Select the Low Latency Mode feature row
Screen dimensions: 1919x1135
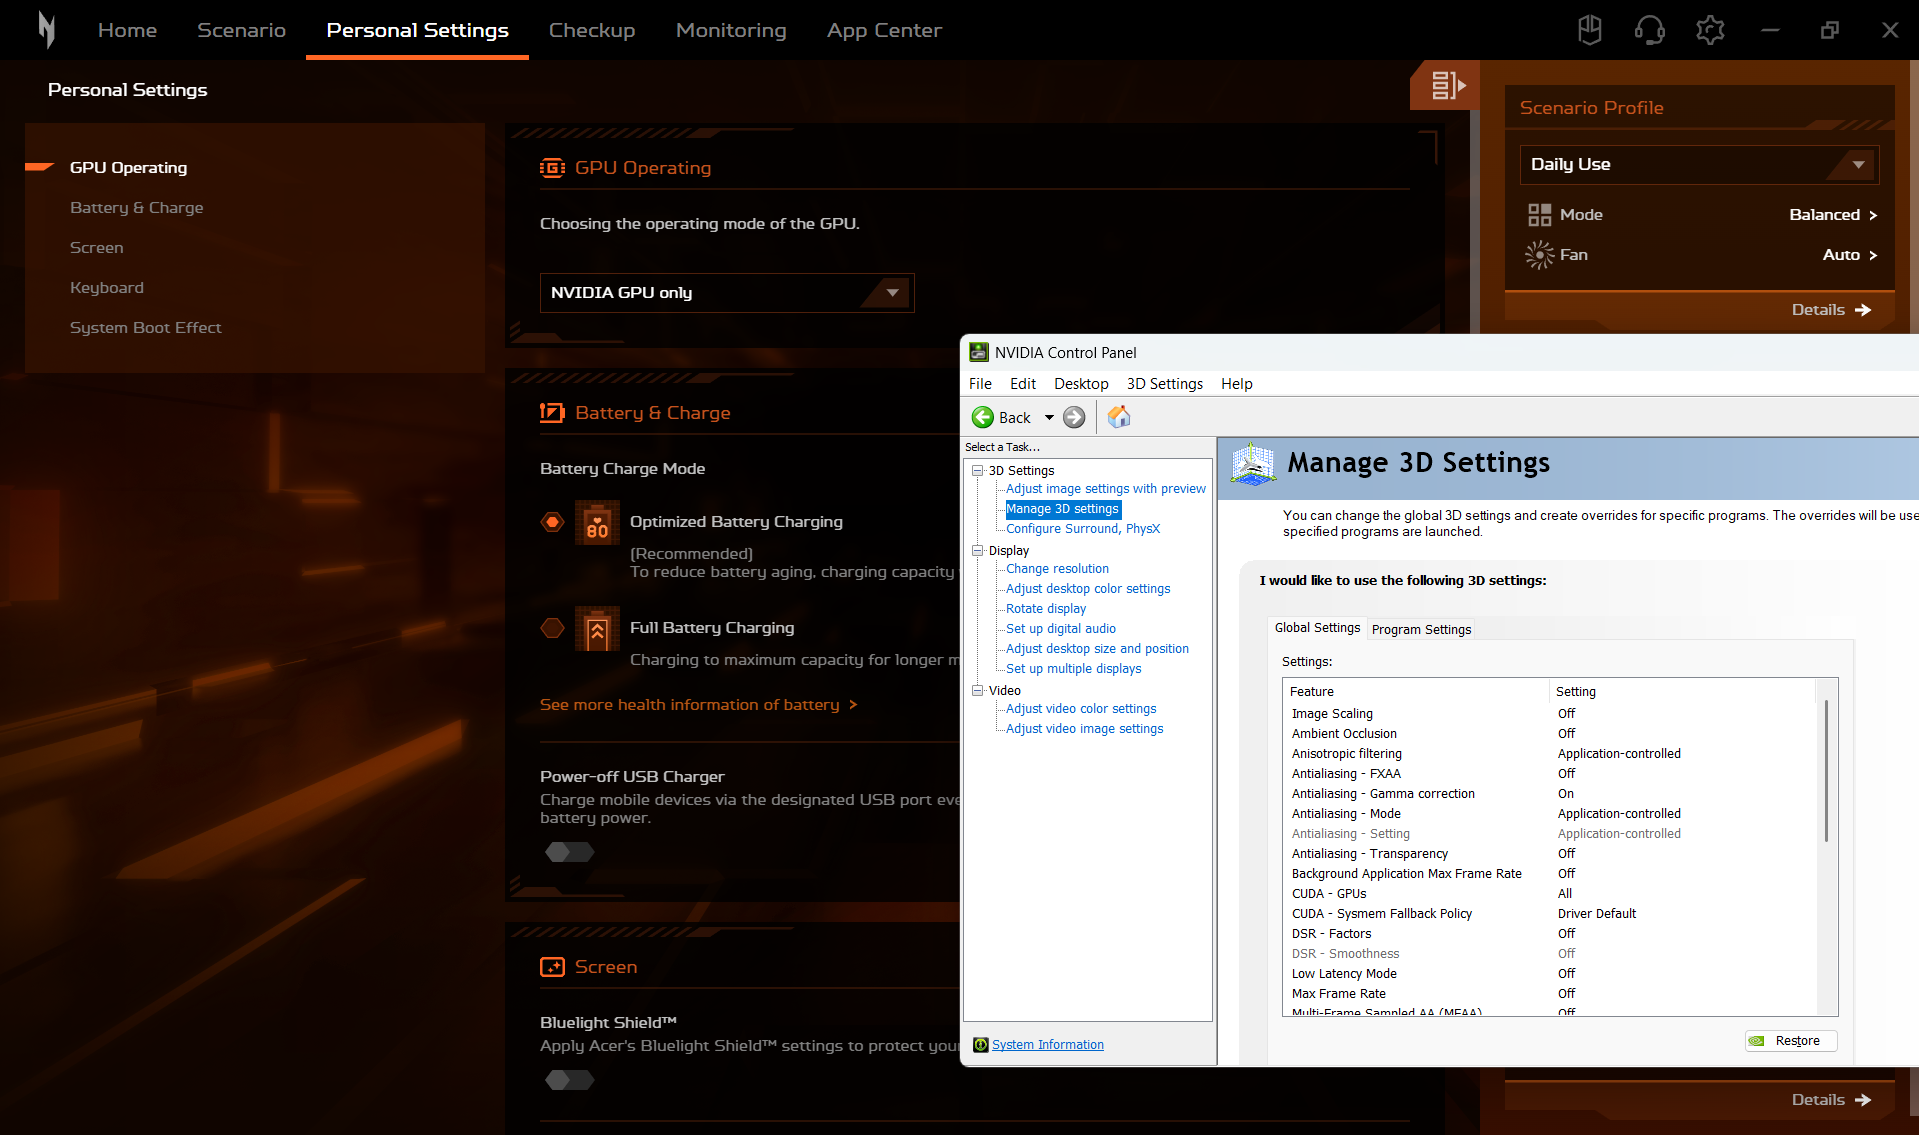pos(1550,974)
